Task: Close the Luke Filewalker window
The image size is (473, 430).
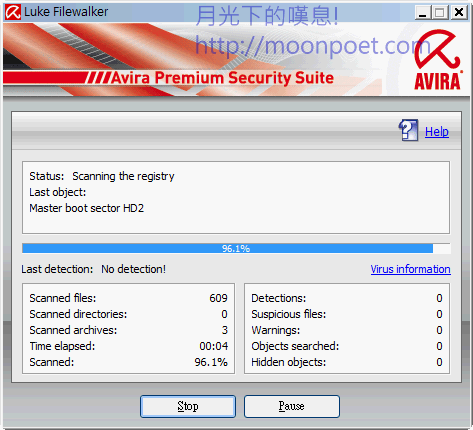Action: [459, 13]
